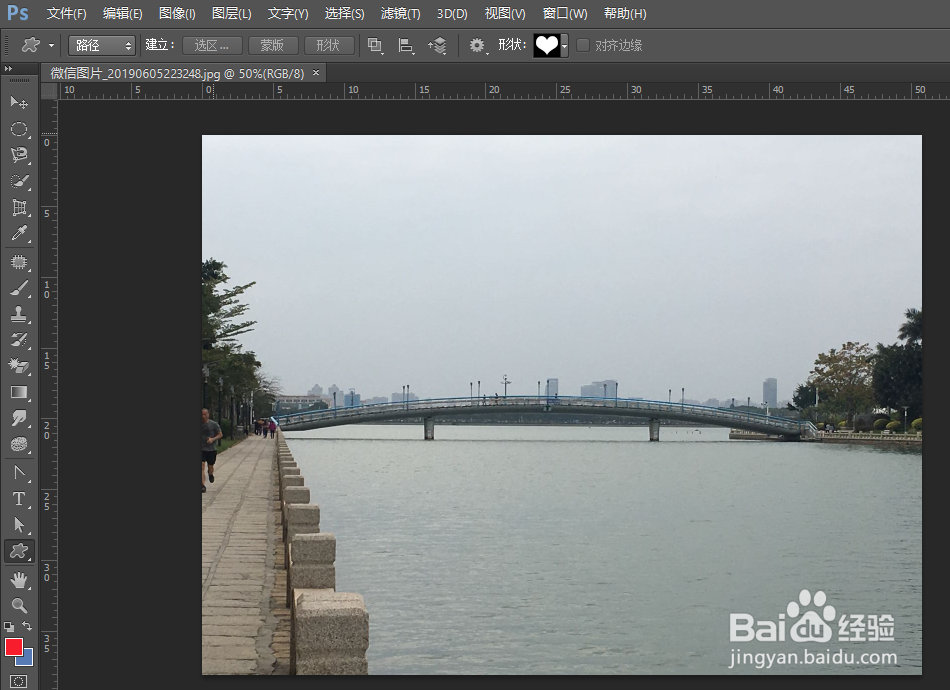Open the 视图(V) menu
This screenshot has width=950, height=690.
tap(505, 13)
